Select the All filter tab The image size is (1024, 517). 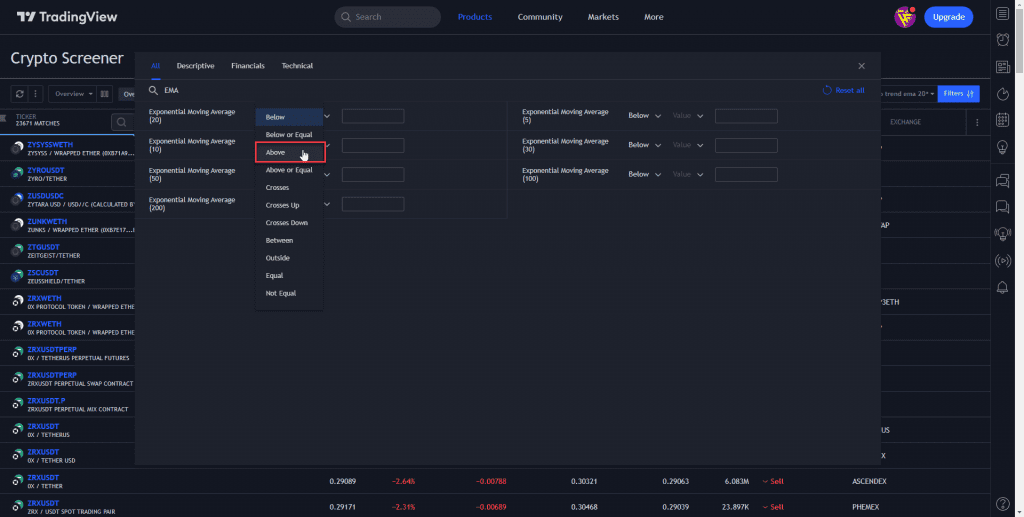point(155,66)
